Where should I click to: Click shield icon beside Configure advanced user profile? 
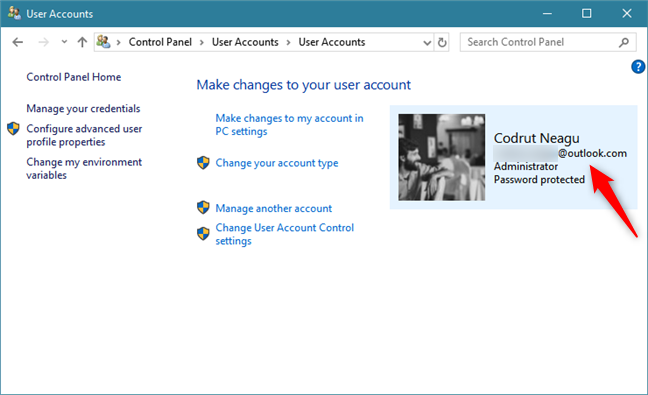[13, 128]
